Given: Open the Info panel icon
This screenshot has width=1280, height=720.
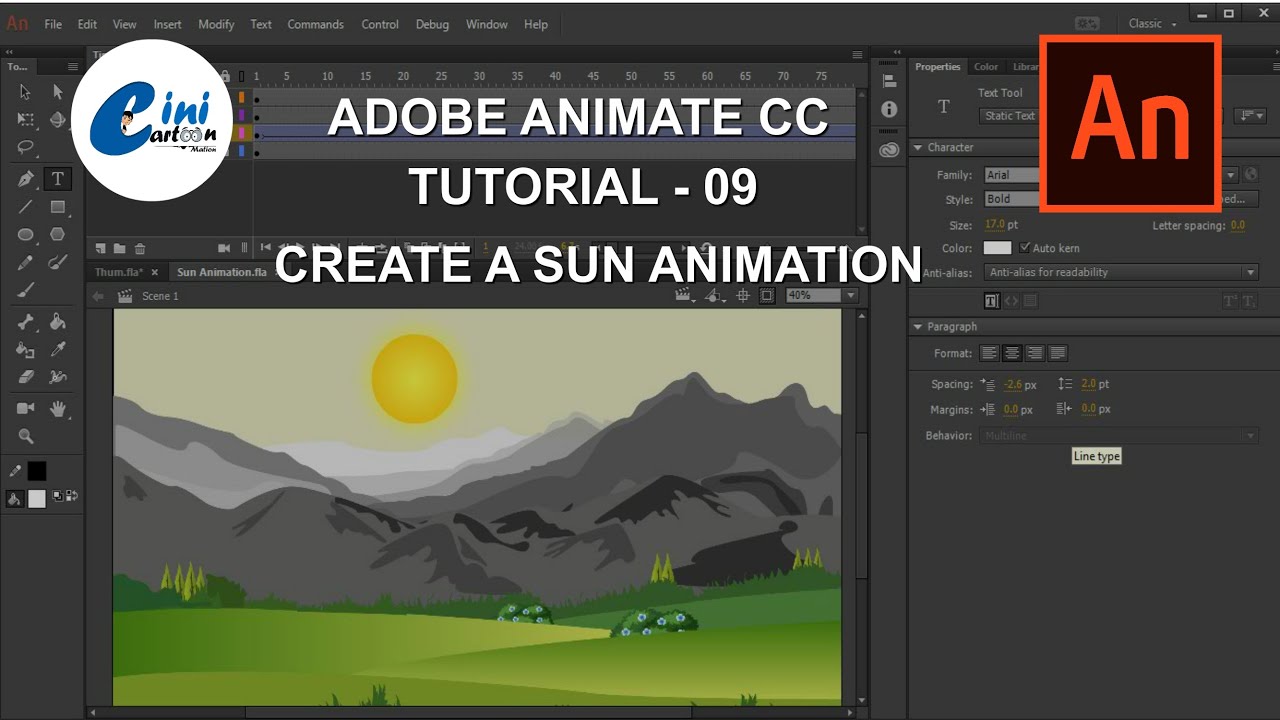Looking at the screenshot, I should coord(889,110).
